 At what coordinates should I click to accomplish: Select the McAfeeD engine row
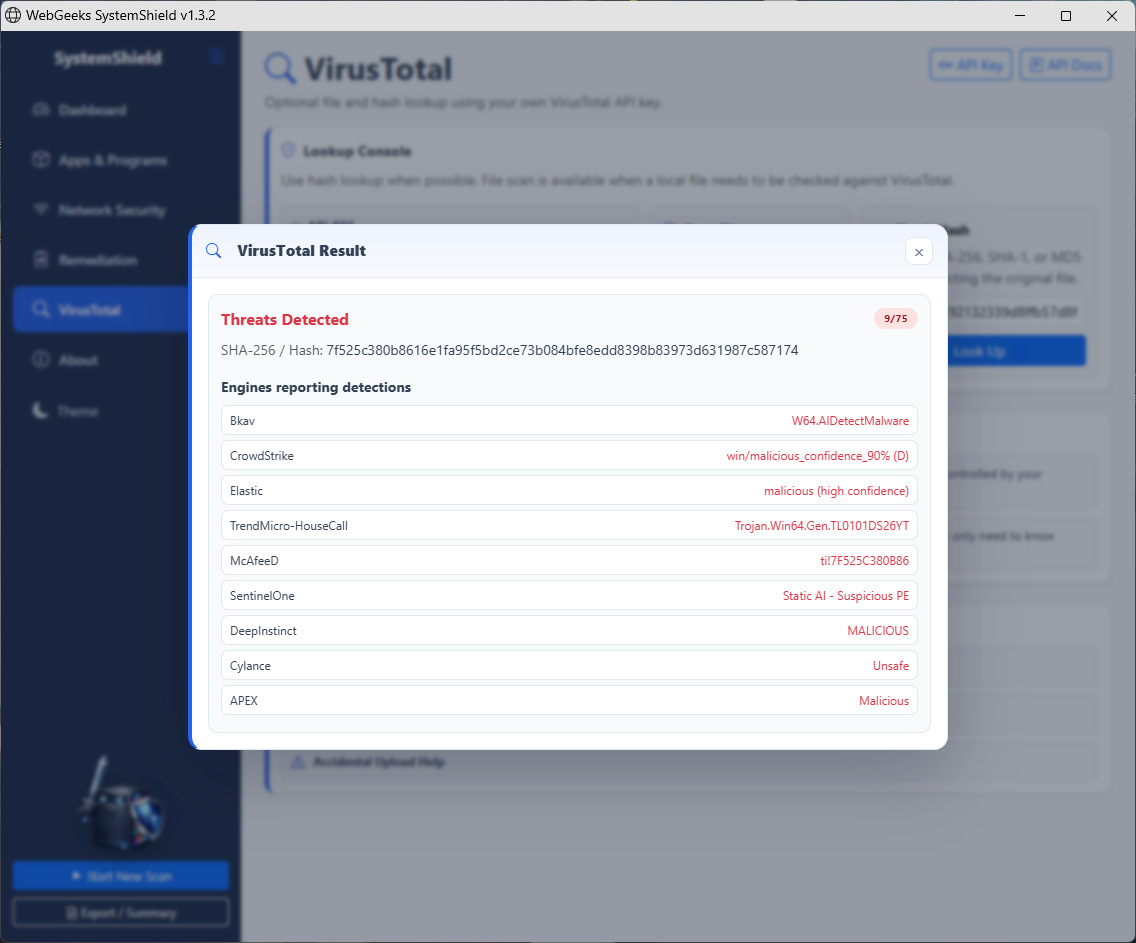click(x=569, y=561)
